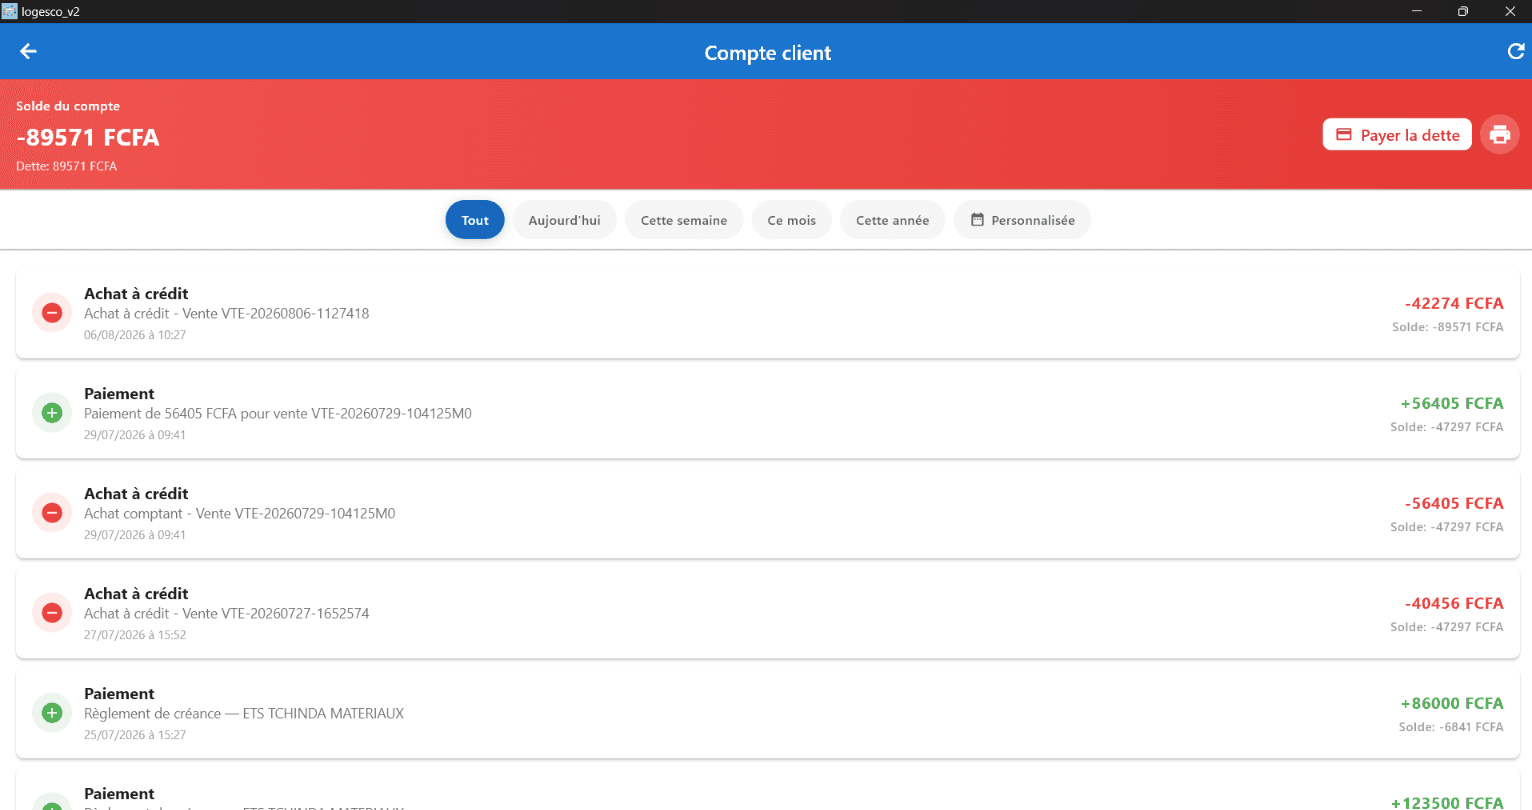Go back using the arrow icon

(x=28, y=52)
